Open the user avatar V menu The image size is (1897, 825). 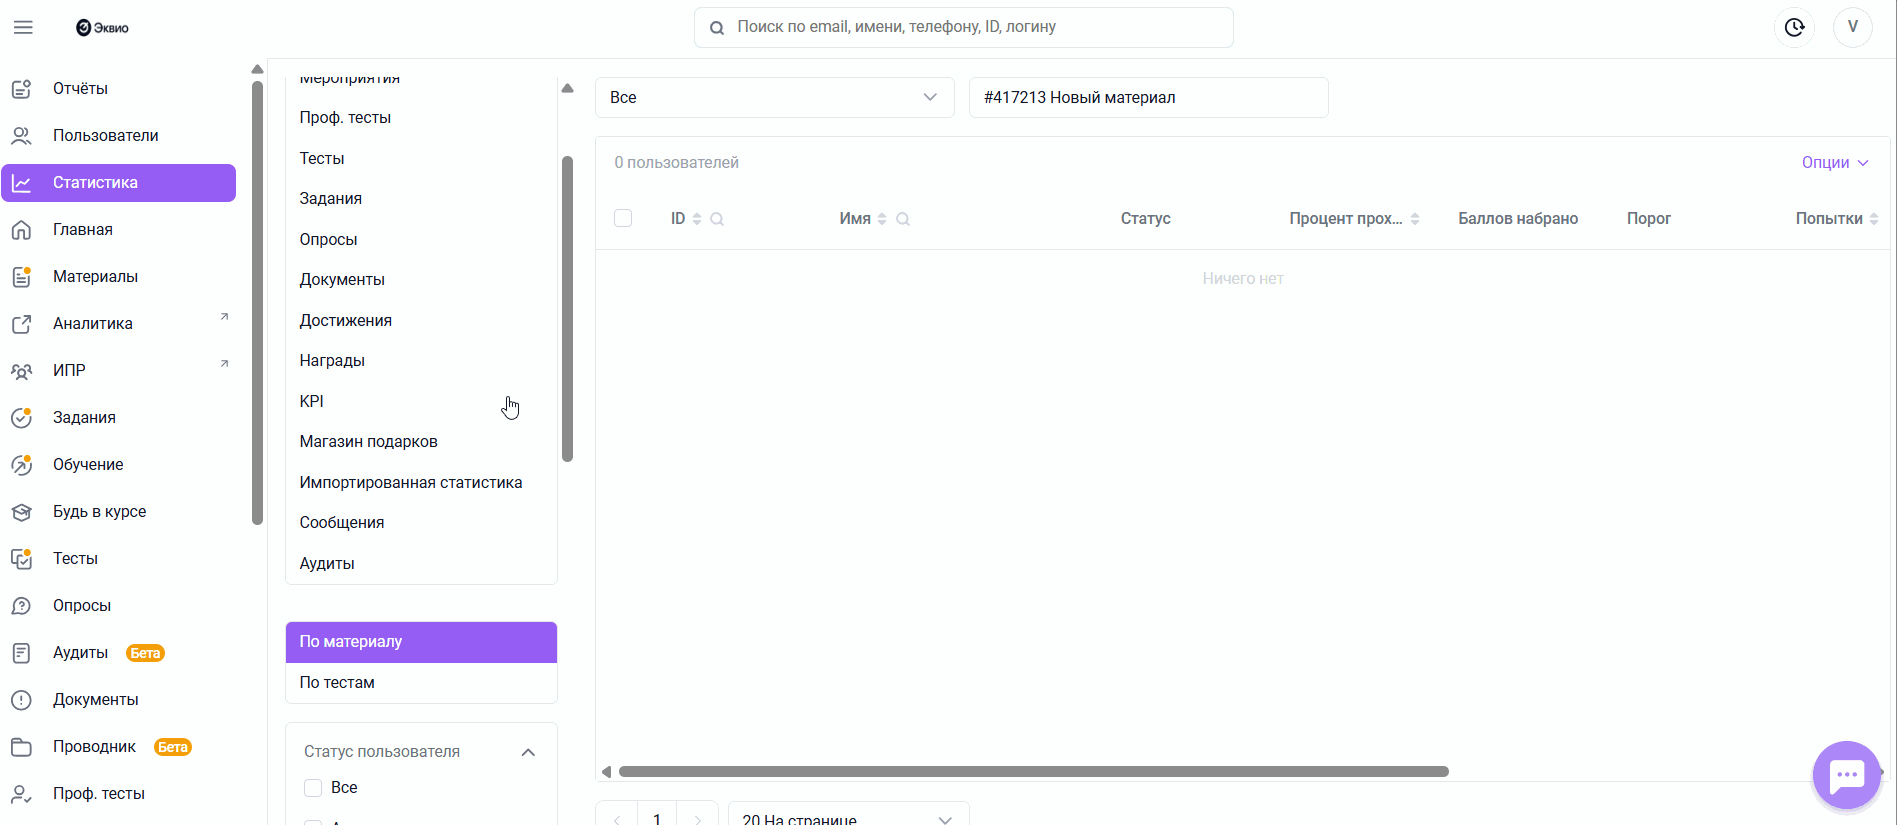coord(1852,27)
